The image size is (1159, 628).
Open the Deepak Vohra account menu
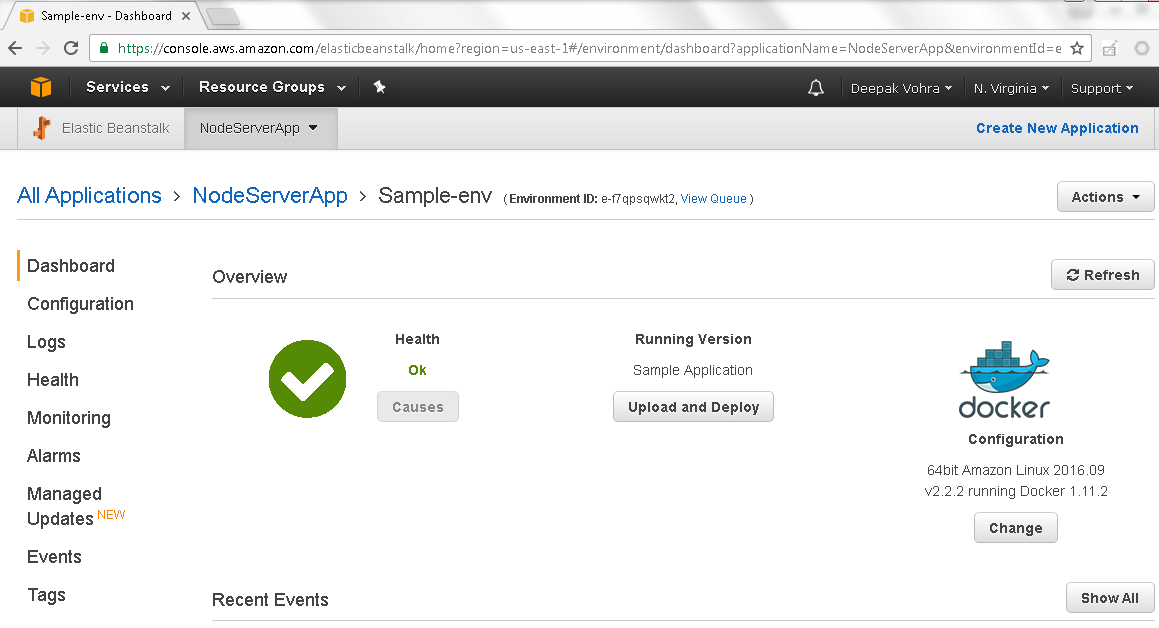(901, 89)
